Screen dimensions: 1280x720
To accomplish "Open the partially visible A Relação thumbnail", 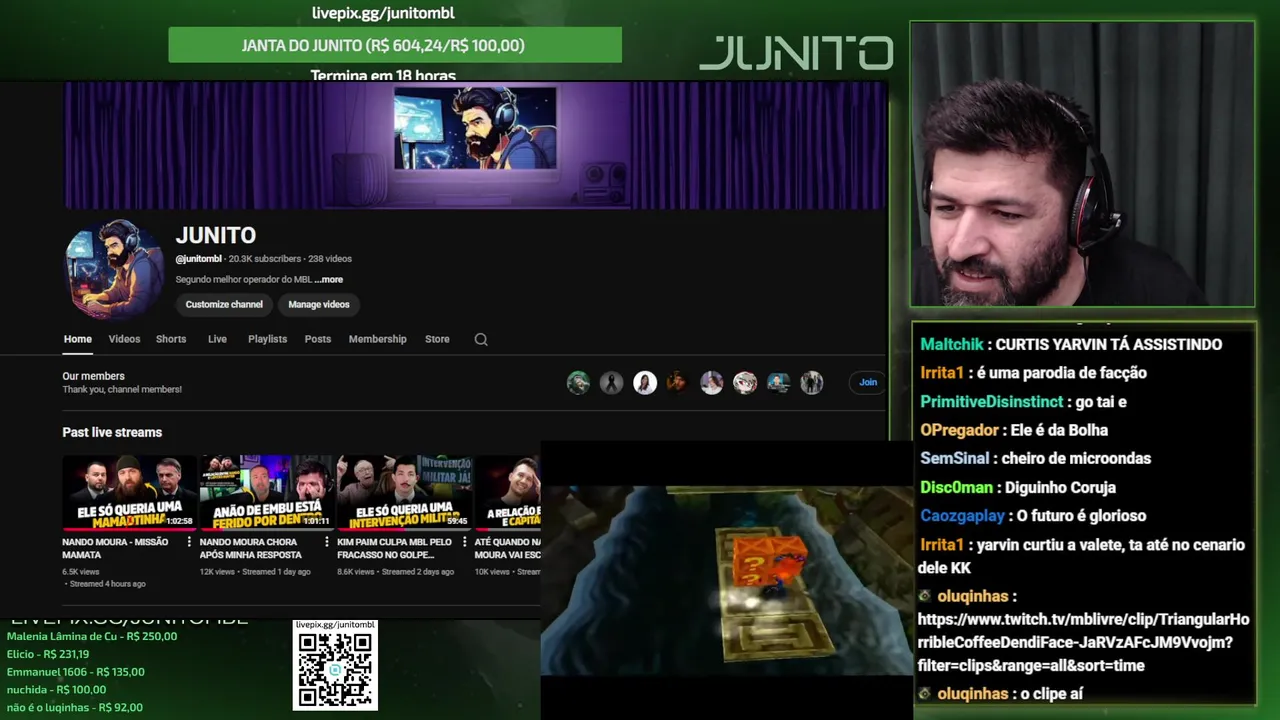I will (507, 492).
